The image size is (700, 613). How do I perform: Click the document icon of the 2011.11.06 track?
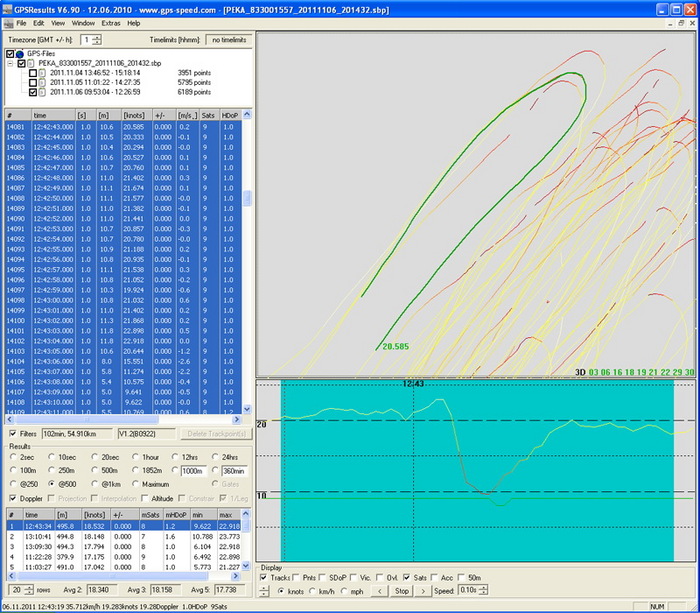coord(43,91)
